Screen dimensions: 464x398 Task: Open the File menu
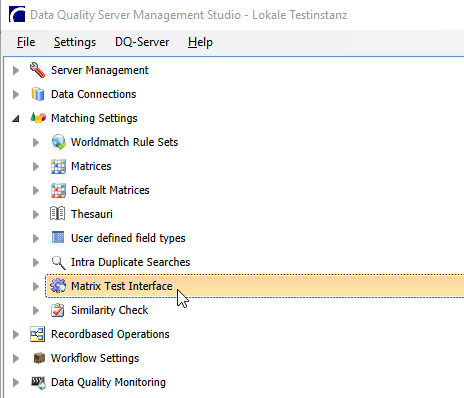[26, 42]
